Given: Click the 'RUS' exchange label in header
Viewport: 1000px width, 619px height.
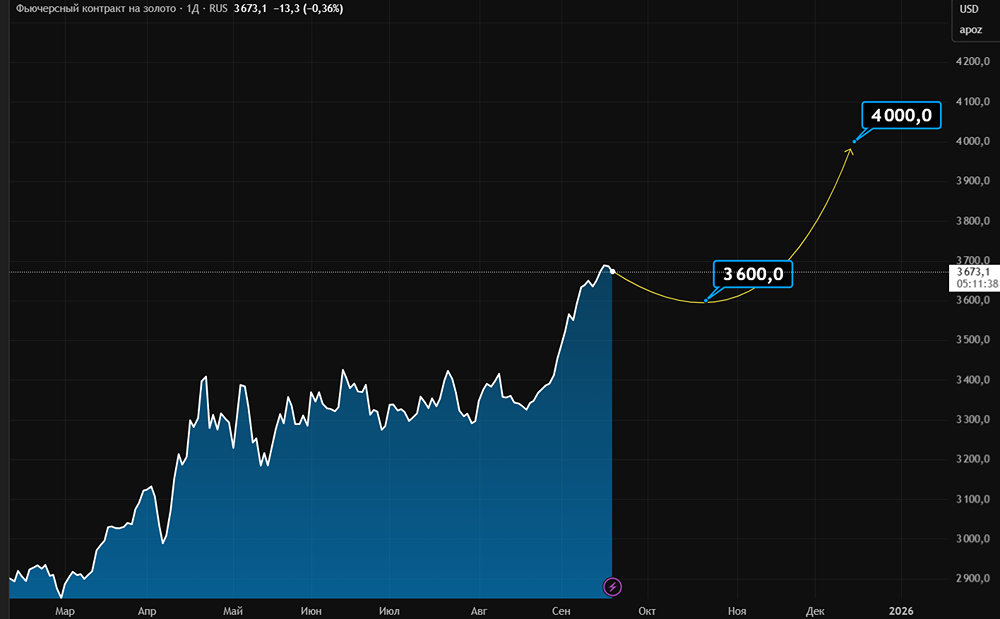Looking at the screenshot, I should coord(218,9).
